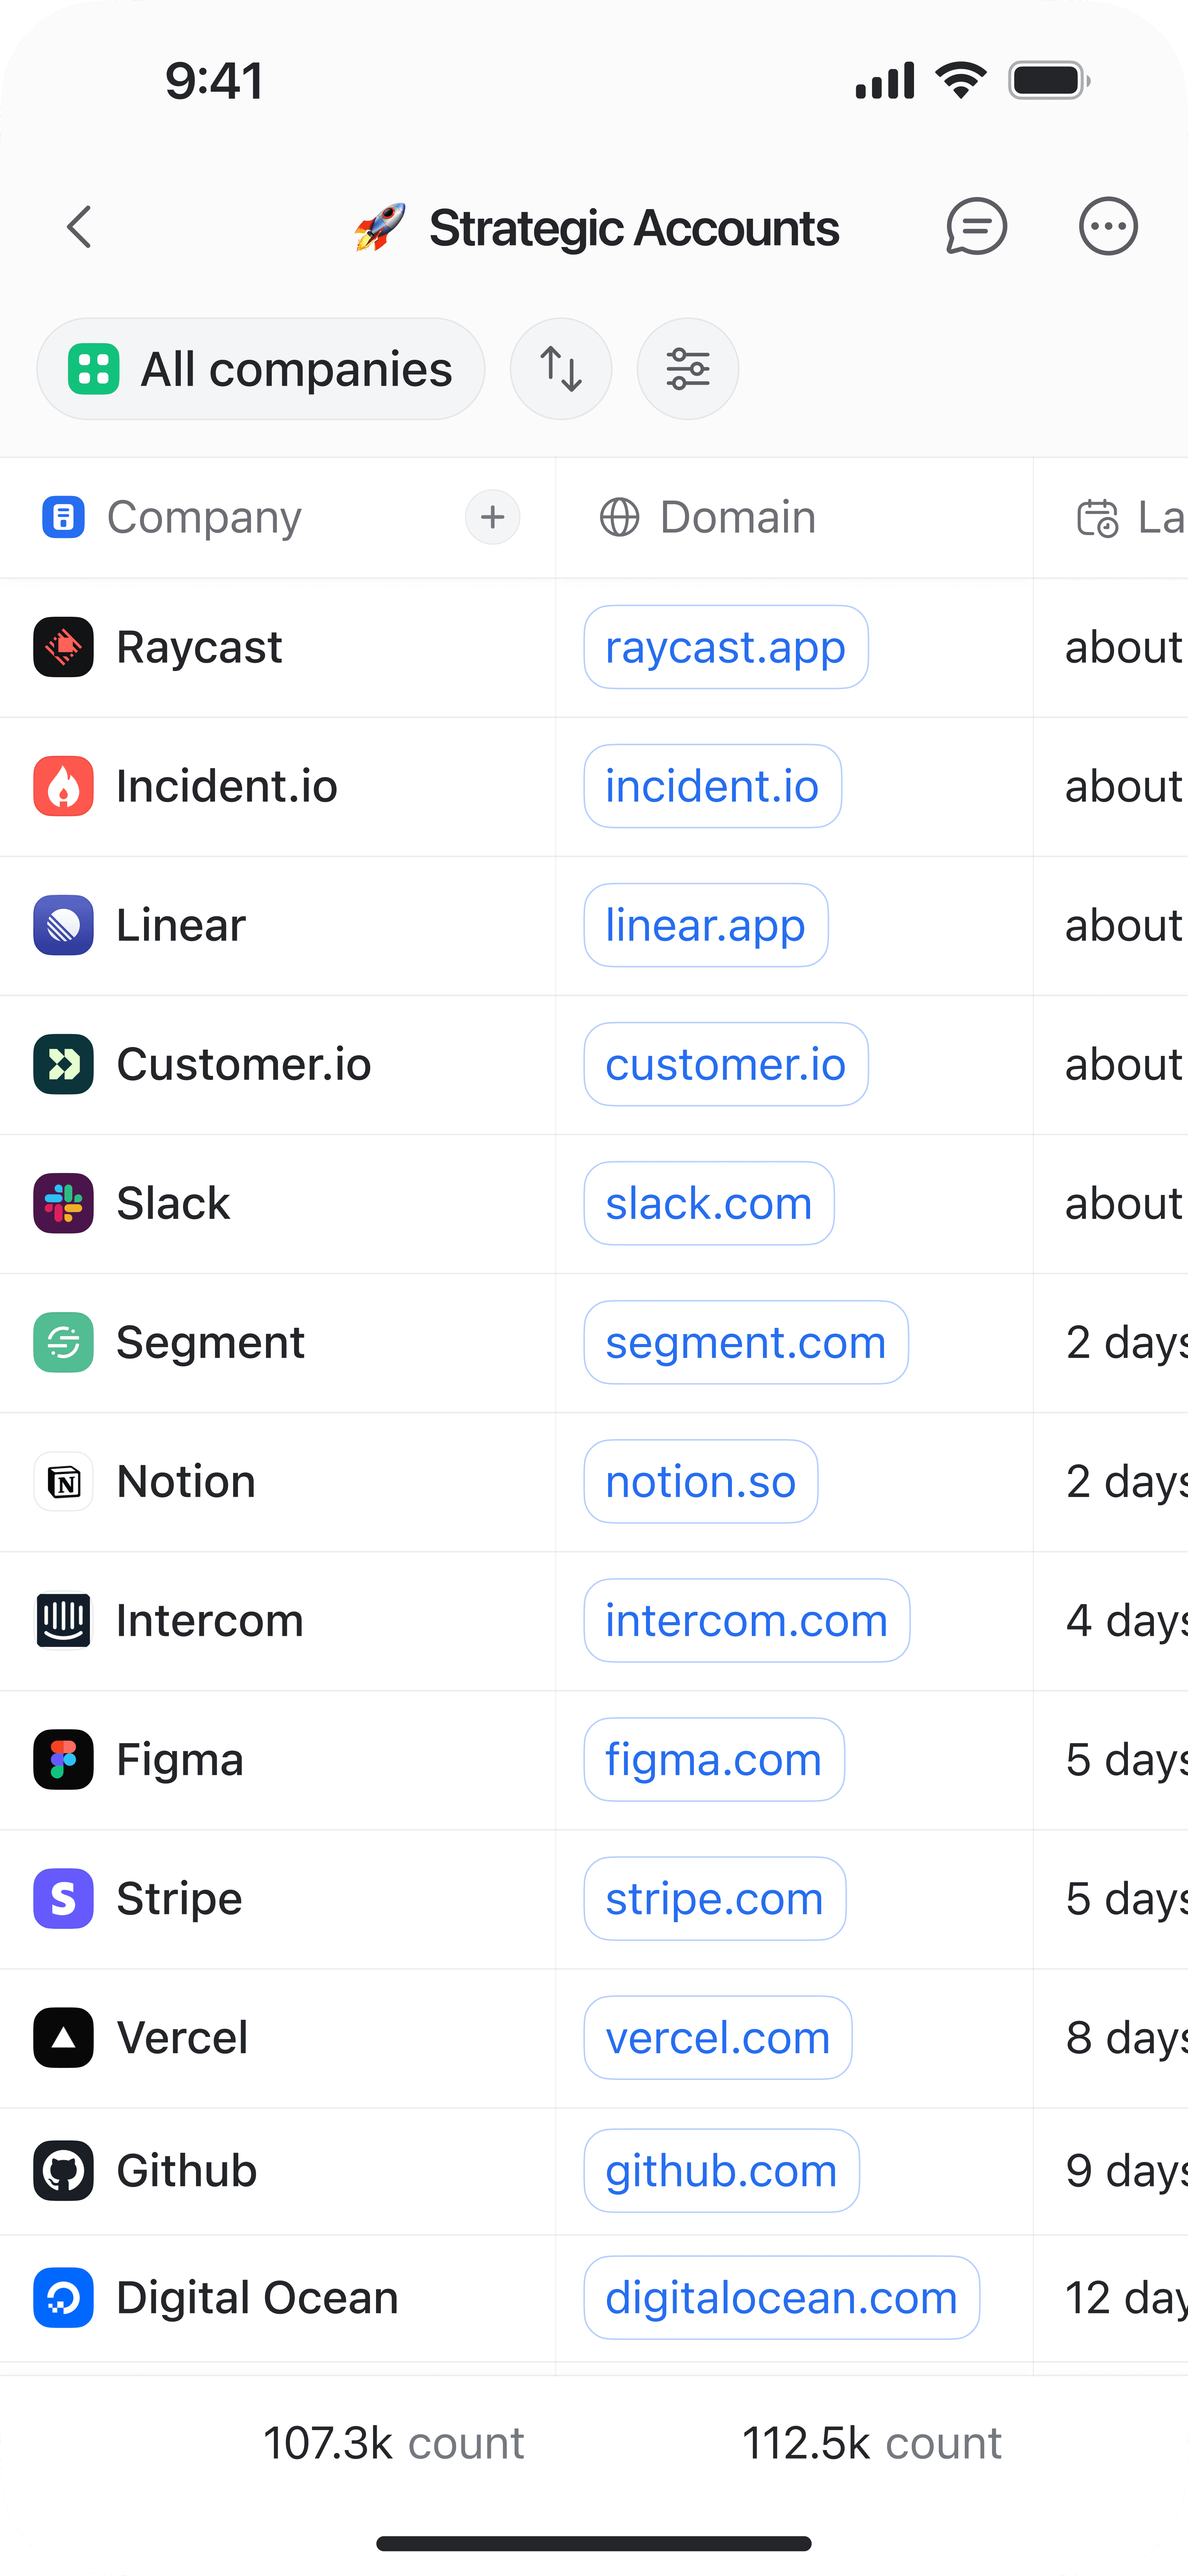Image resolution: width=1188 pixels, height=2576 pixels.
Task: Tap the Figma logo icon
Action: pyautogui.click(x=64, y=1759)
